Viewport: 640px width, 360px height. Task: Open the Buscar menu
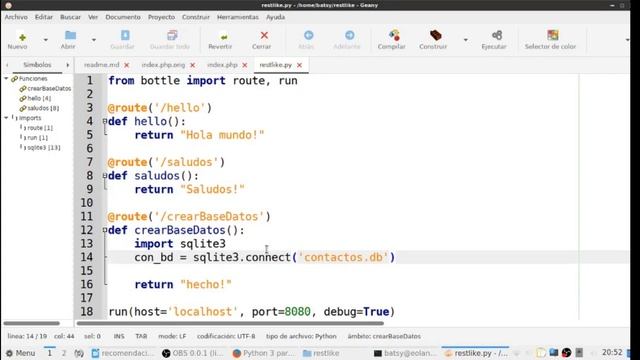click(x=70, y=17)
